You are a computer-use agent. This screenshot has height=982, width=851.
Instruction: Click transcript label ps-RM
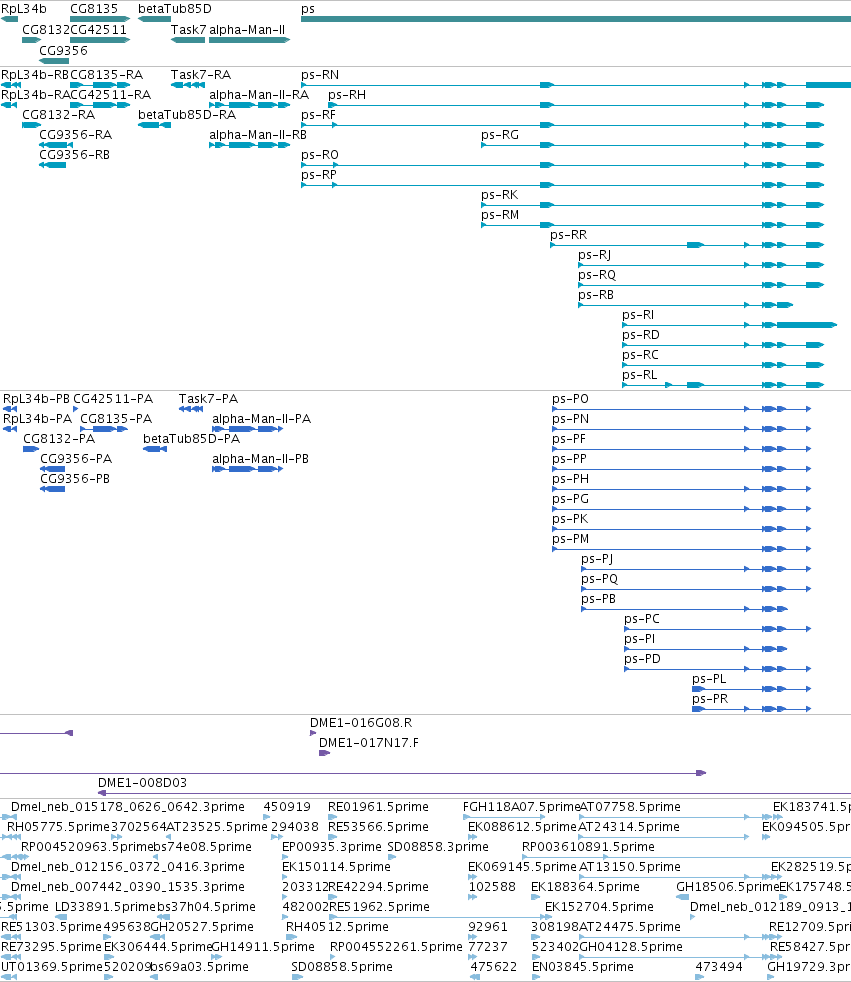(500, 215)
